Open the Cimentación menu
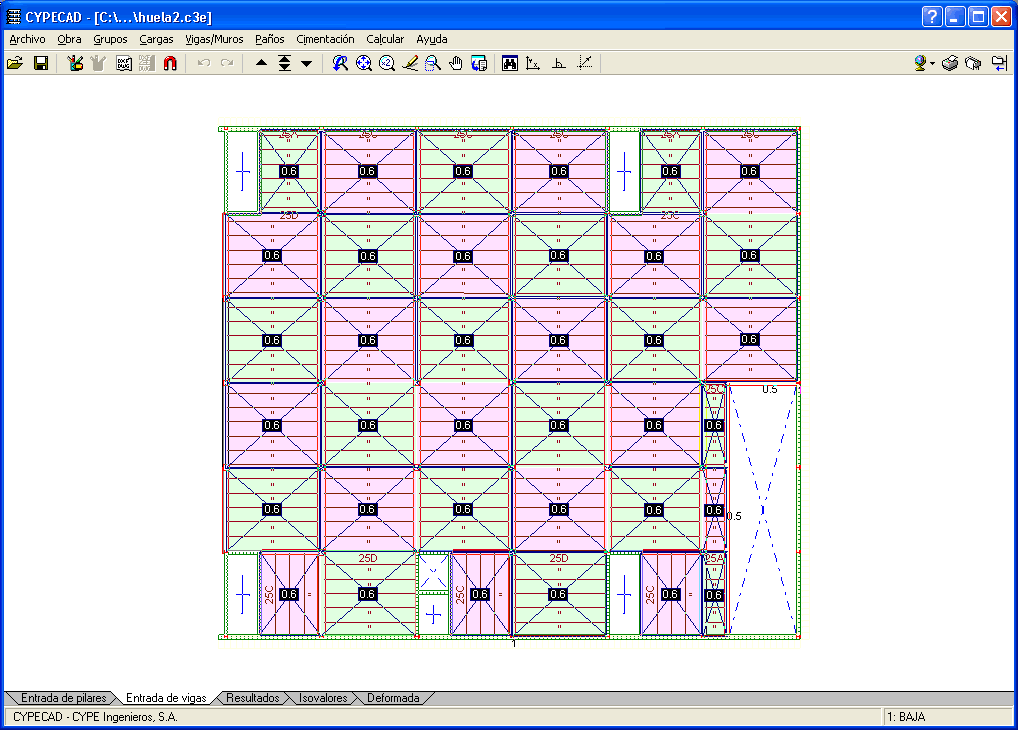Image resolution: width=1018 pixels, height=730 pixels. [325, 39]
